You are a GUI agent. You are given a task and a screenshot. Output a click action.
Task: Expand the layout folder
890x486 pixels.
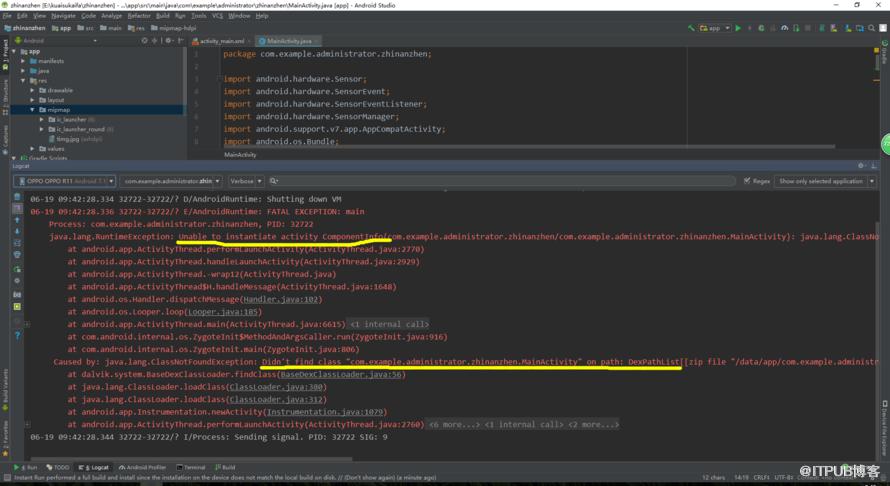[x=32, y=100]
